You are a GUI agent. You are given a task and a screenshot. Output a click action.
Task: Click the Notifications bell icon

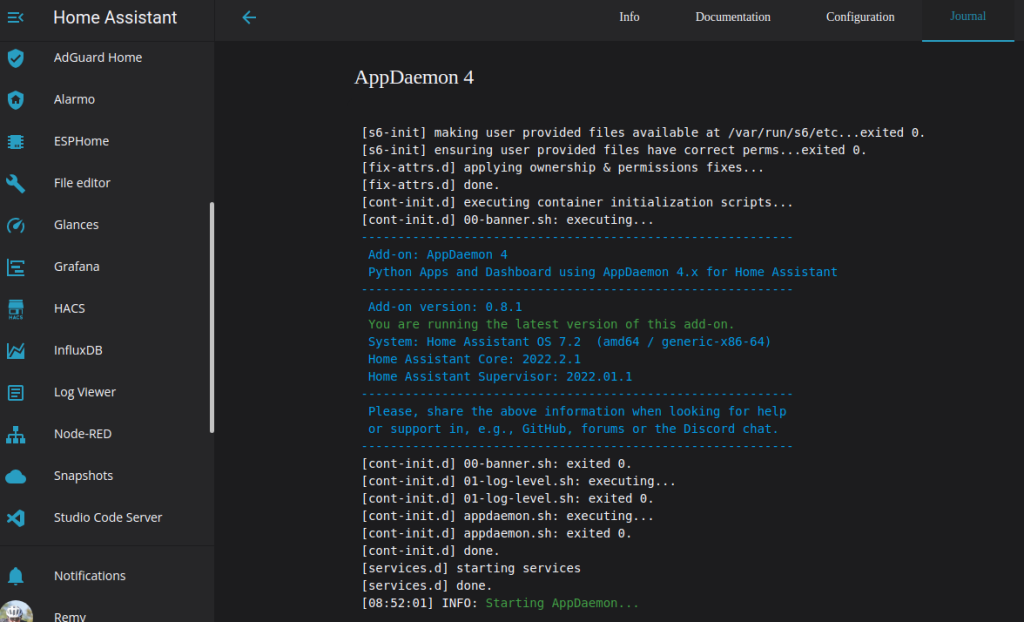pyautogui.click(x=16, y=576)
